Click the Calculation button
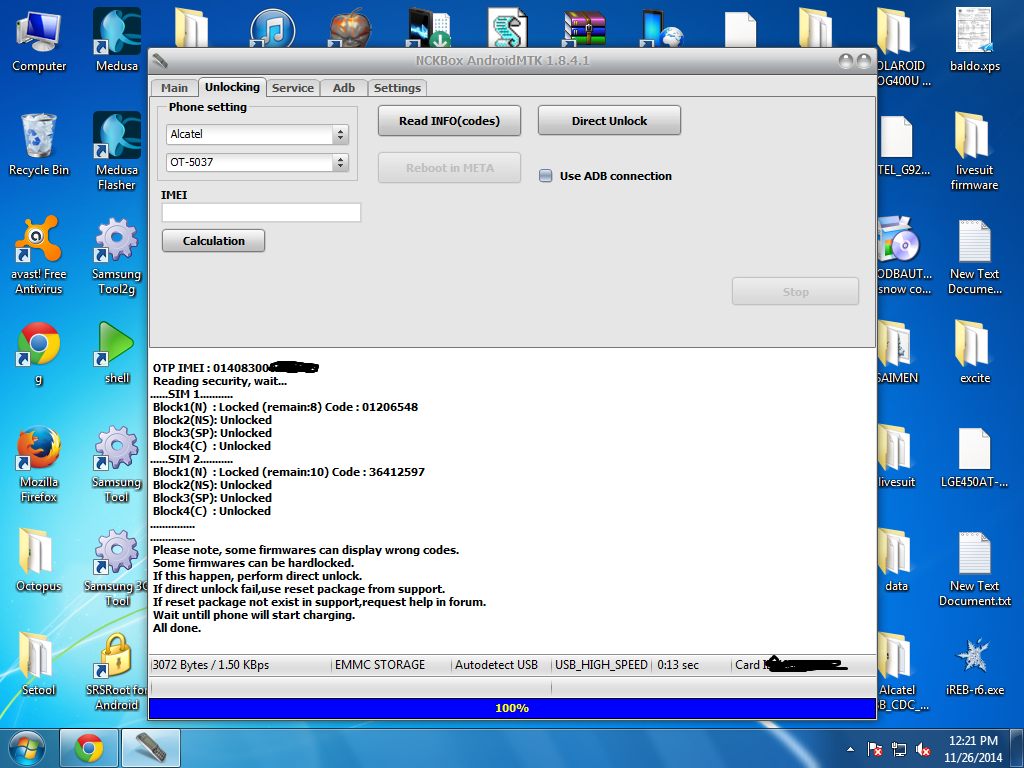The height and width of the screenshot is (768, 1024). 212,240
